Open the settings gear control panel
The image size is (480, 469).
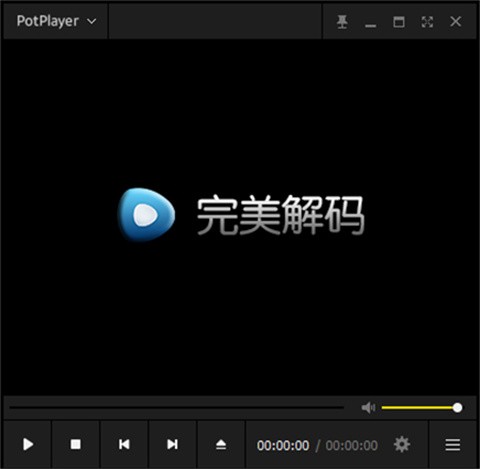[x=402, y=444]
